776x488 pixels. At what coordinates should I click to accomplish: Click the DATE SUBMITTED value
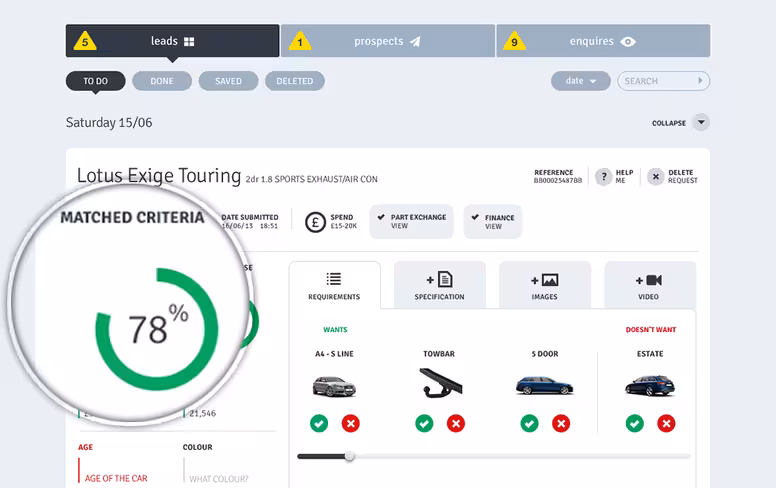pyautogui.click(x=250, y=226)
